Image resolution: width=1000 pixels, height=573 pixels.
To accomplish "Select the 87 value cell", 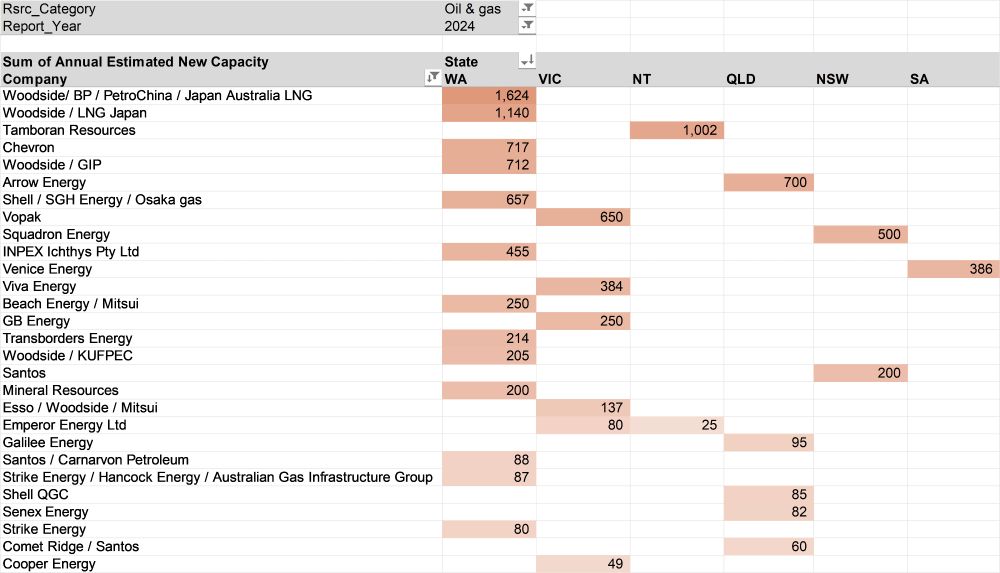I will [x=489, y=477].
